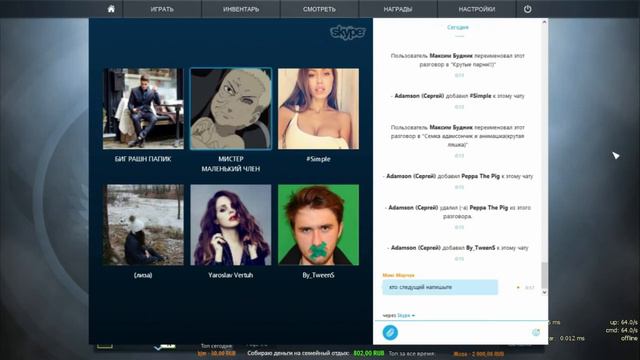This screenshot has height=360, width=640.
Task: Click the chat scrollbar up arrow
Action: [x=544, y=22]
